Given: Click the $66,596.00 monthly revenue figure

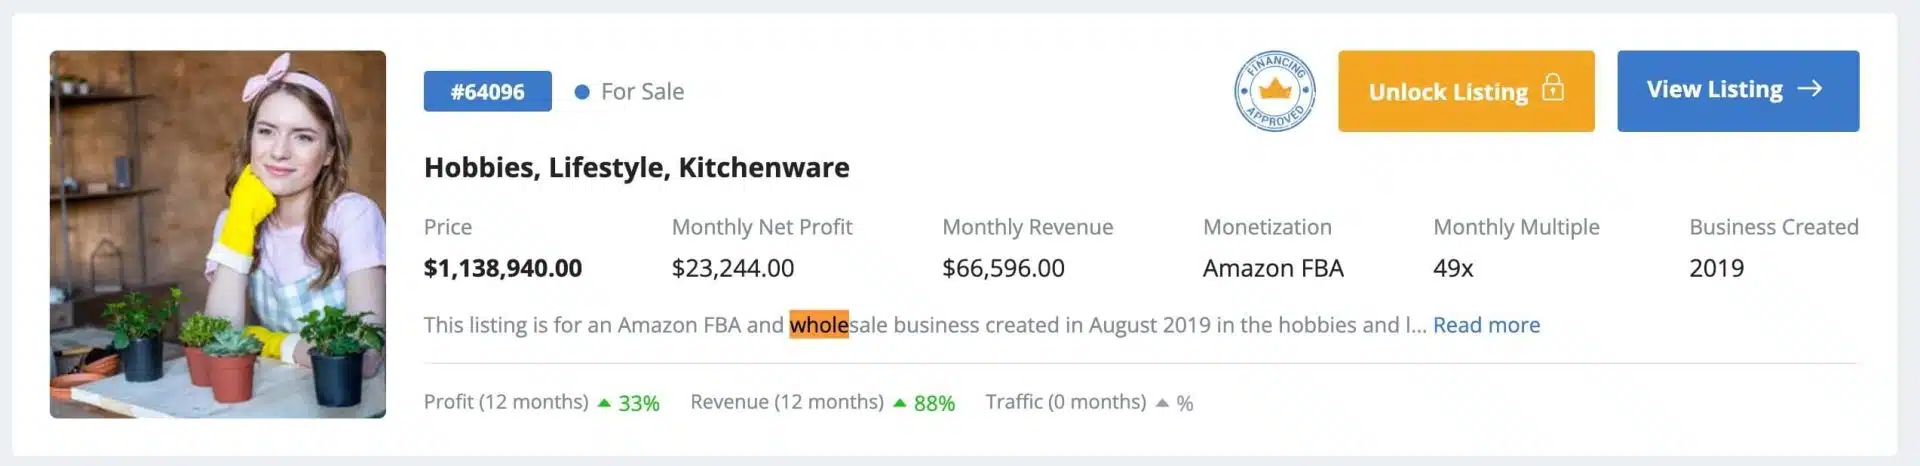Looking at the screenshot, I should (1003, 268).
